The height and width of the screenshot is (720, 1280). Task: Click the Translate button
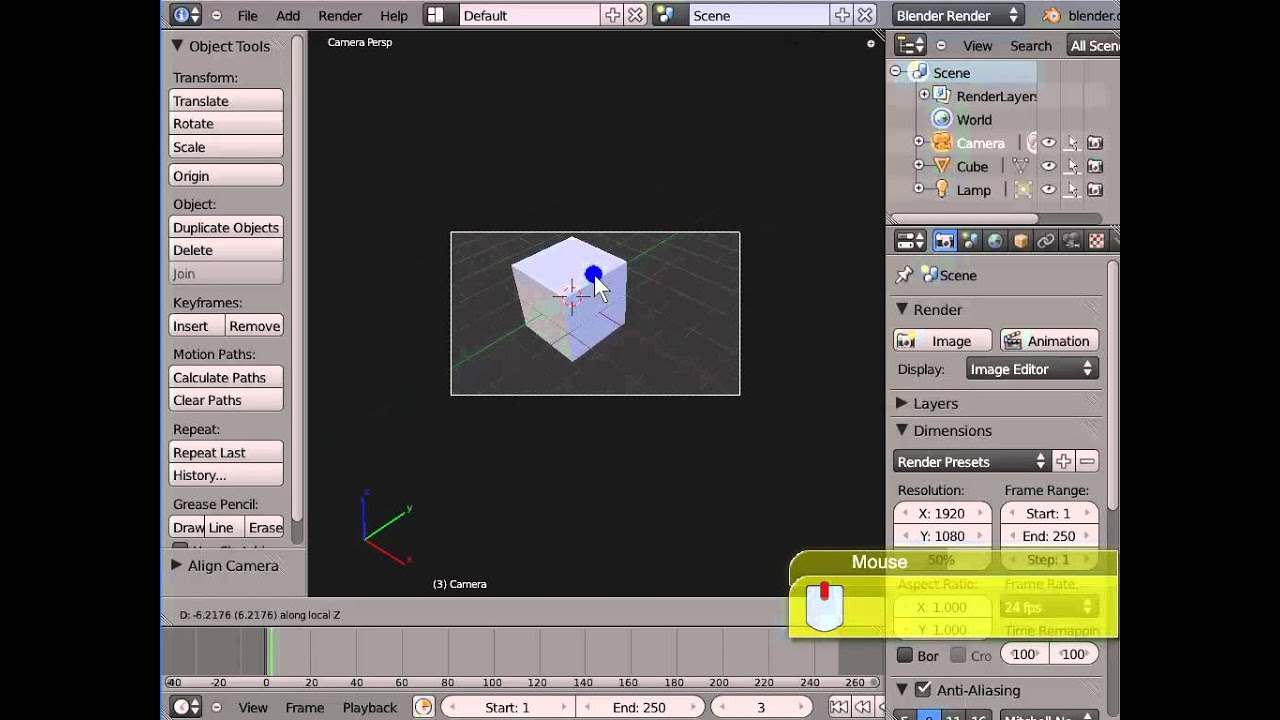[226, 100]
